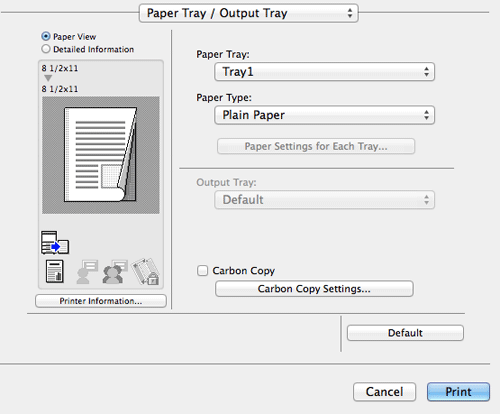Viewport: 500px width, 414px height.
Task: Click the gray size arrow between paper sizes
Action: [x=48, y=78]
